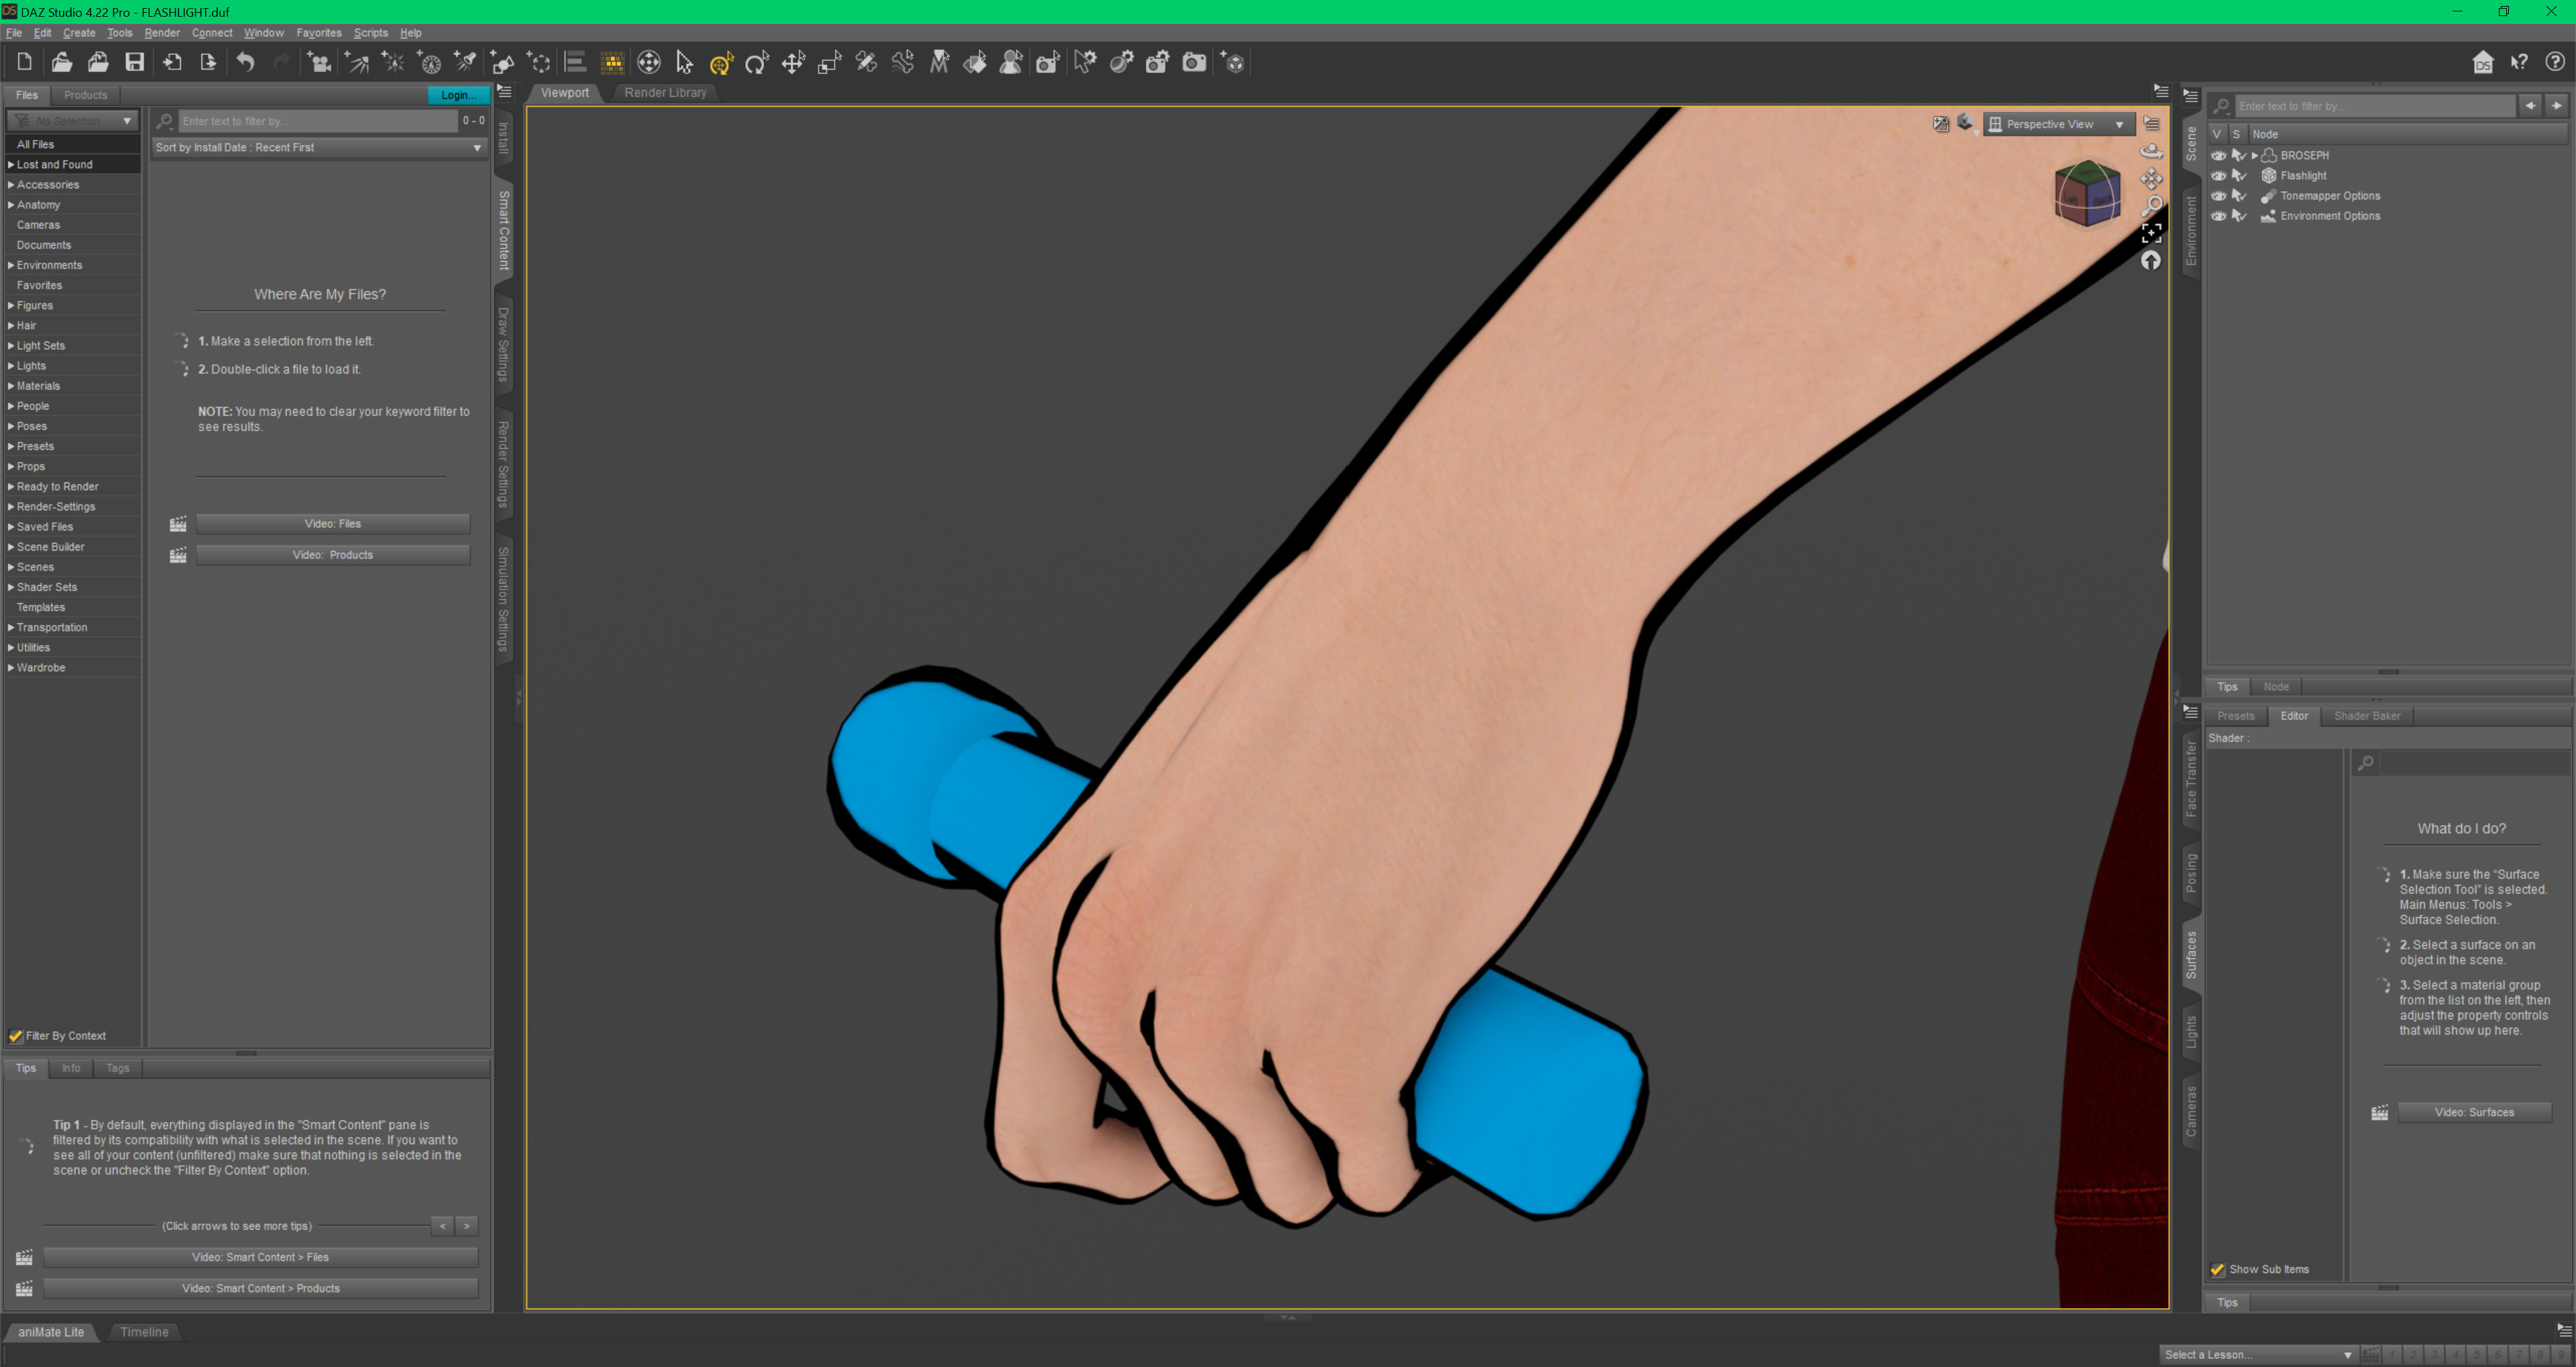
Task: Click the viewport pan arrows icon
Action: 2151,178
